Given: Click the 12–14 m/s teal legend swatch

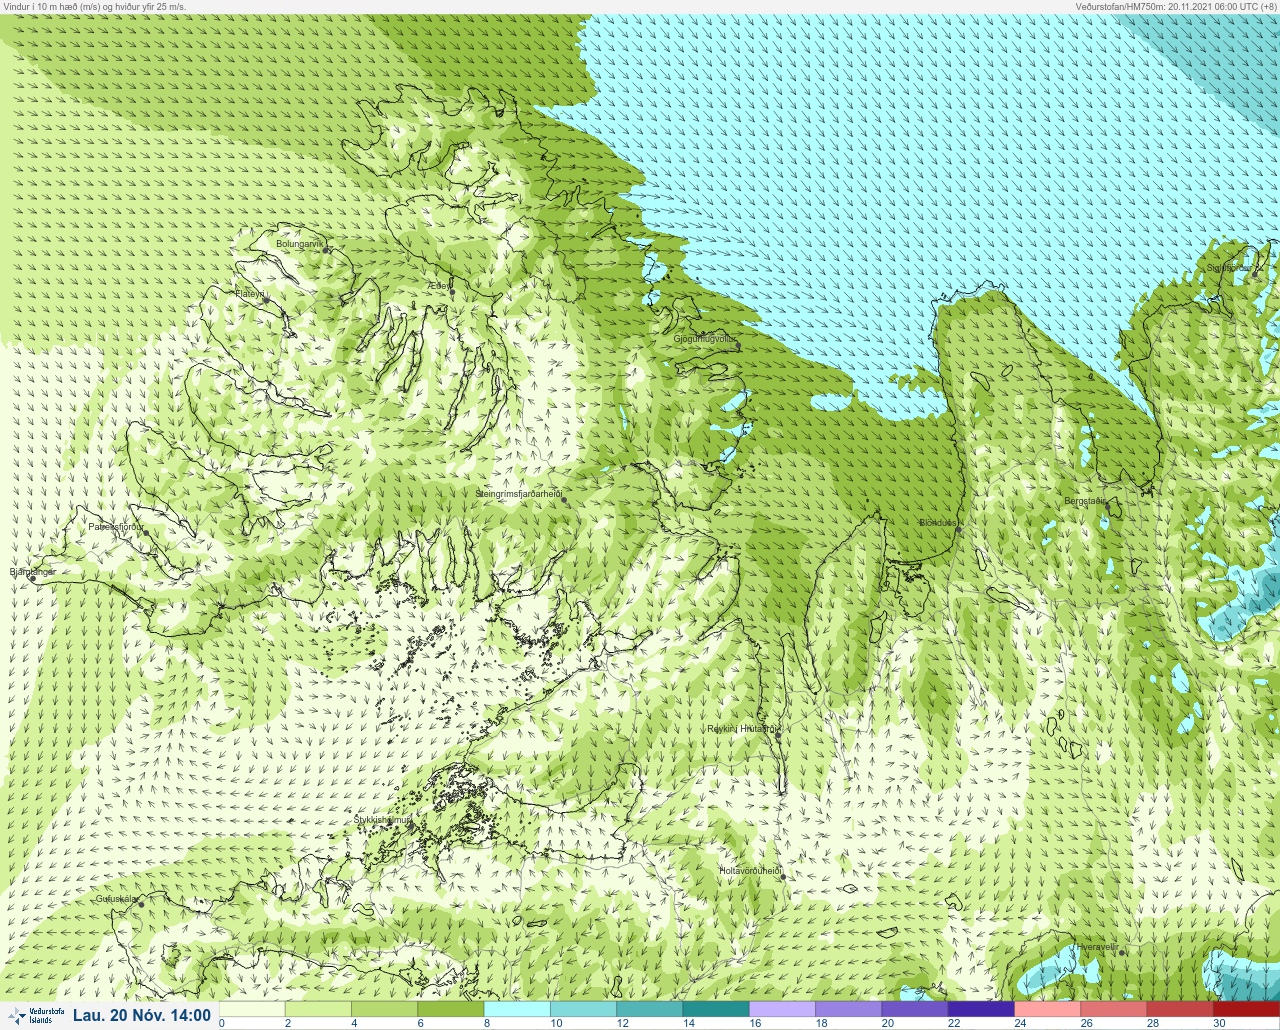Looking at the screenshot, I should 649,1009.
